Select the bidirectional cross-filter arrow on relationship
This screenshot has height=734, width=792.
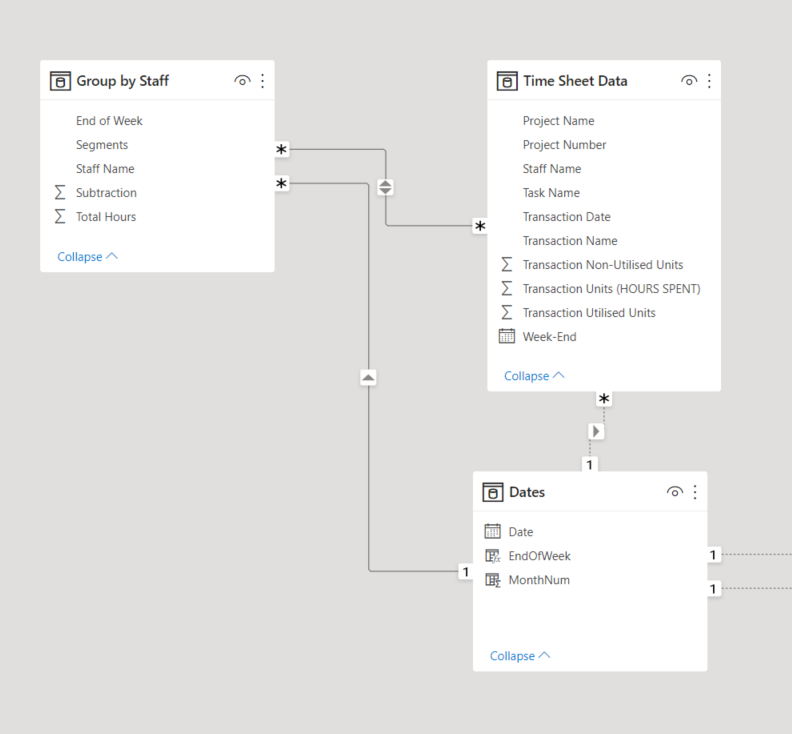[385, 187]
